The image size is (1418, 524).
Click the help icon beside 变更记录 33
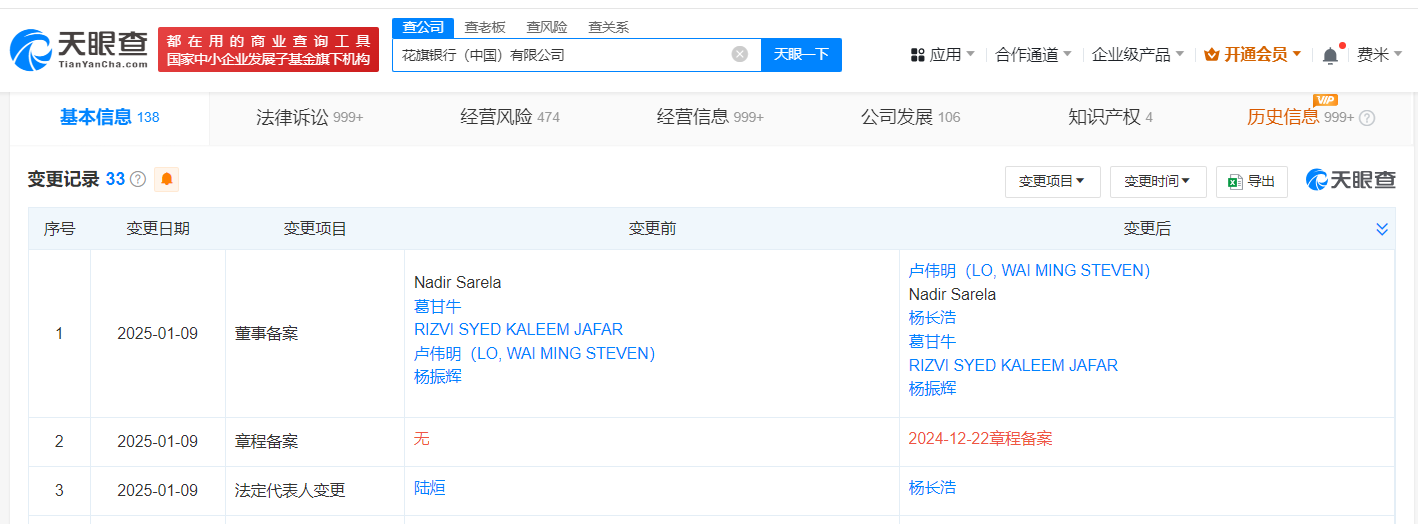(x=138, y=179)
